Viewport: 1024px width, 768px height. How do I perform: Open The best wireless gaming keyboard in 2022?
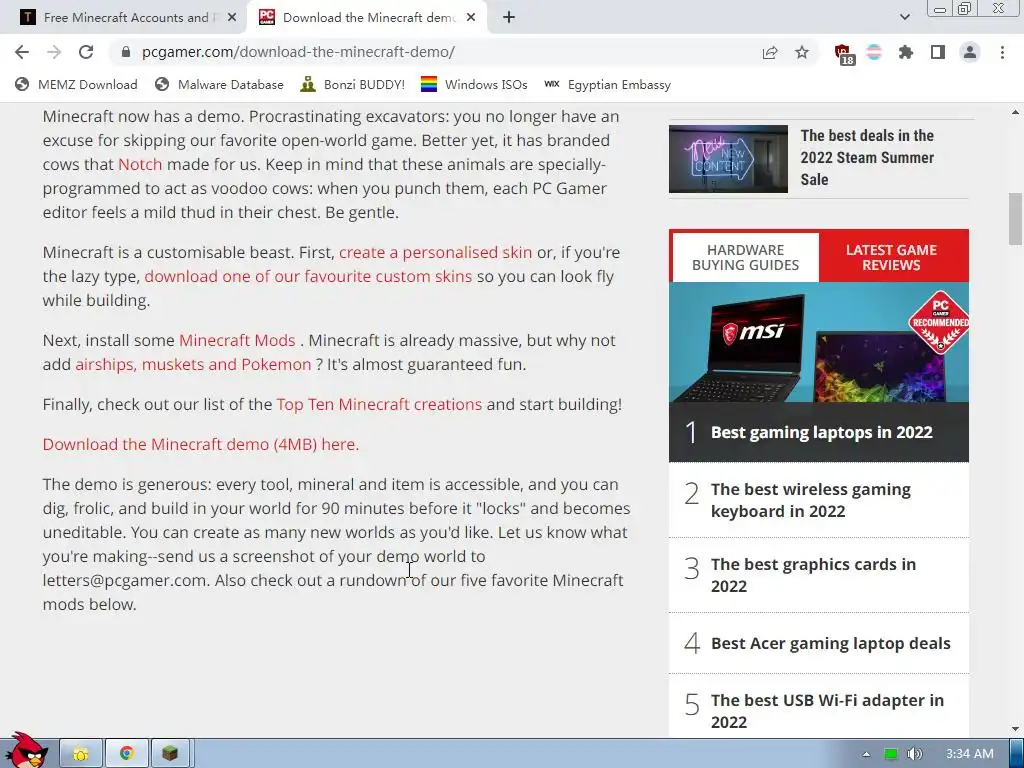coord(810,500)
